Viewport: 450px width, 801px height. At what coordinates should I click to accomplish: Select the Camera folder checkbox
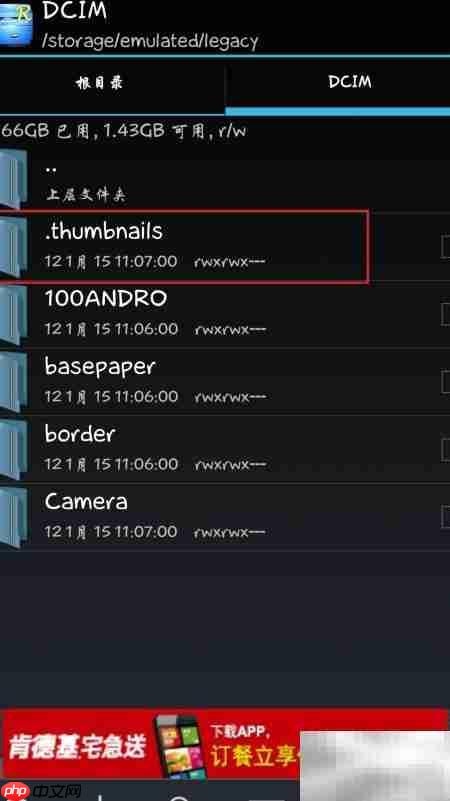[445, 516]
